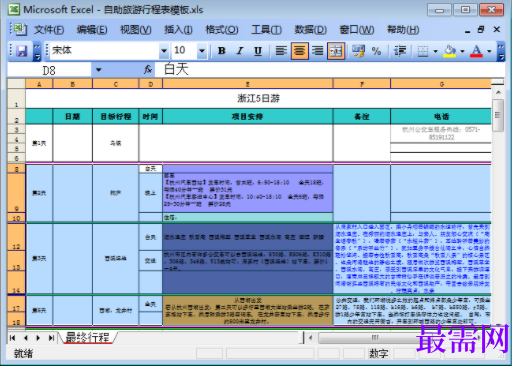Viewport: 528px width, 370px height.
Task: Click the 时间 header cell
Action: tap(151, 117)
